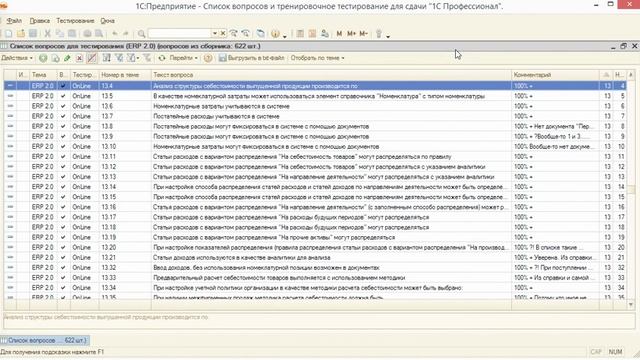Click the Disable filter funnel icon
640x360 pixels.
pyautogui.click(x=147, y=58)
